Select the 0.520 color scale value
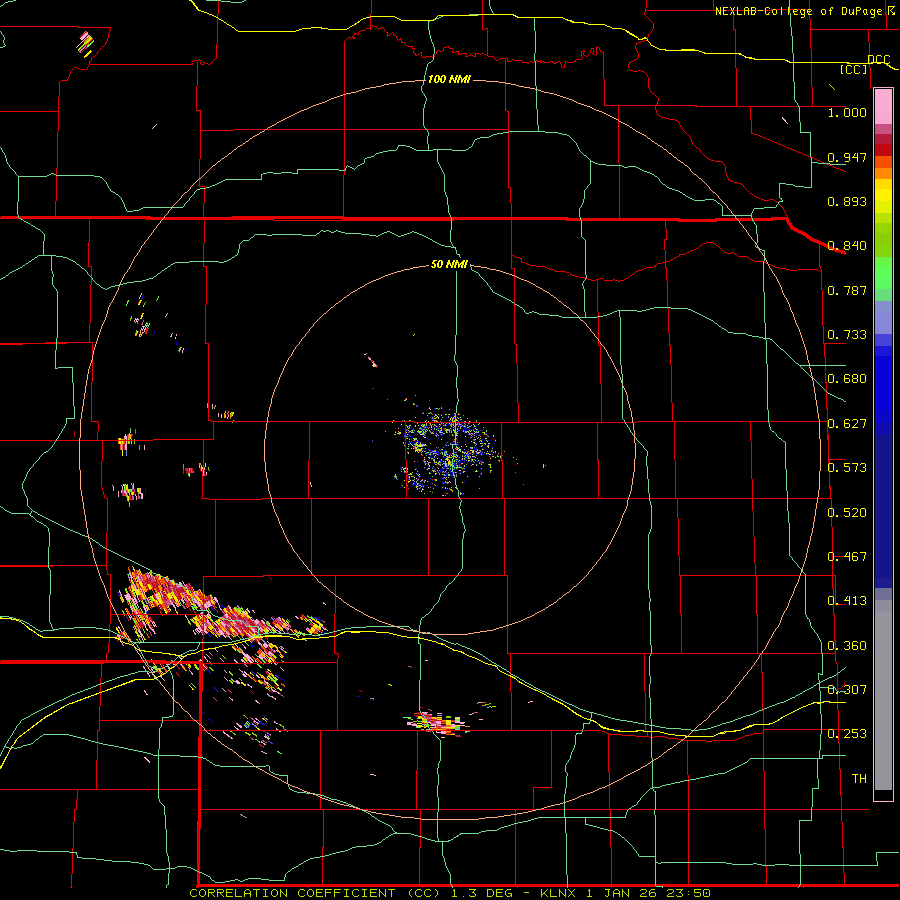The width and height of the screenshot is (900, 900). pos(847,513)
